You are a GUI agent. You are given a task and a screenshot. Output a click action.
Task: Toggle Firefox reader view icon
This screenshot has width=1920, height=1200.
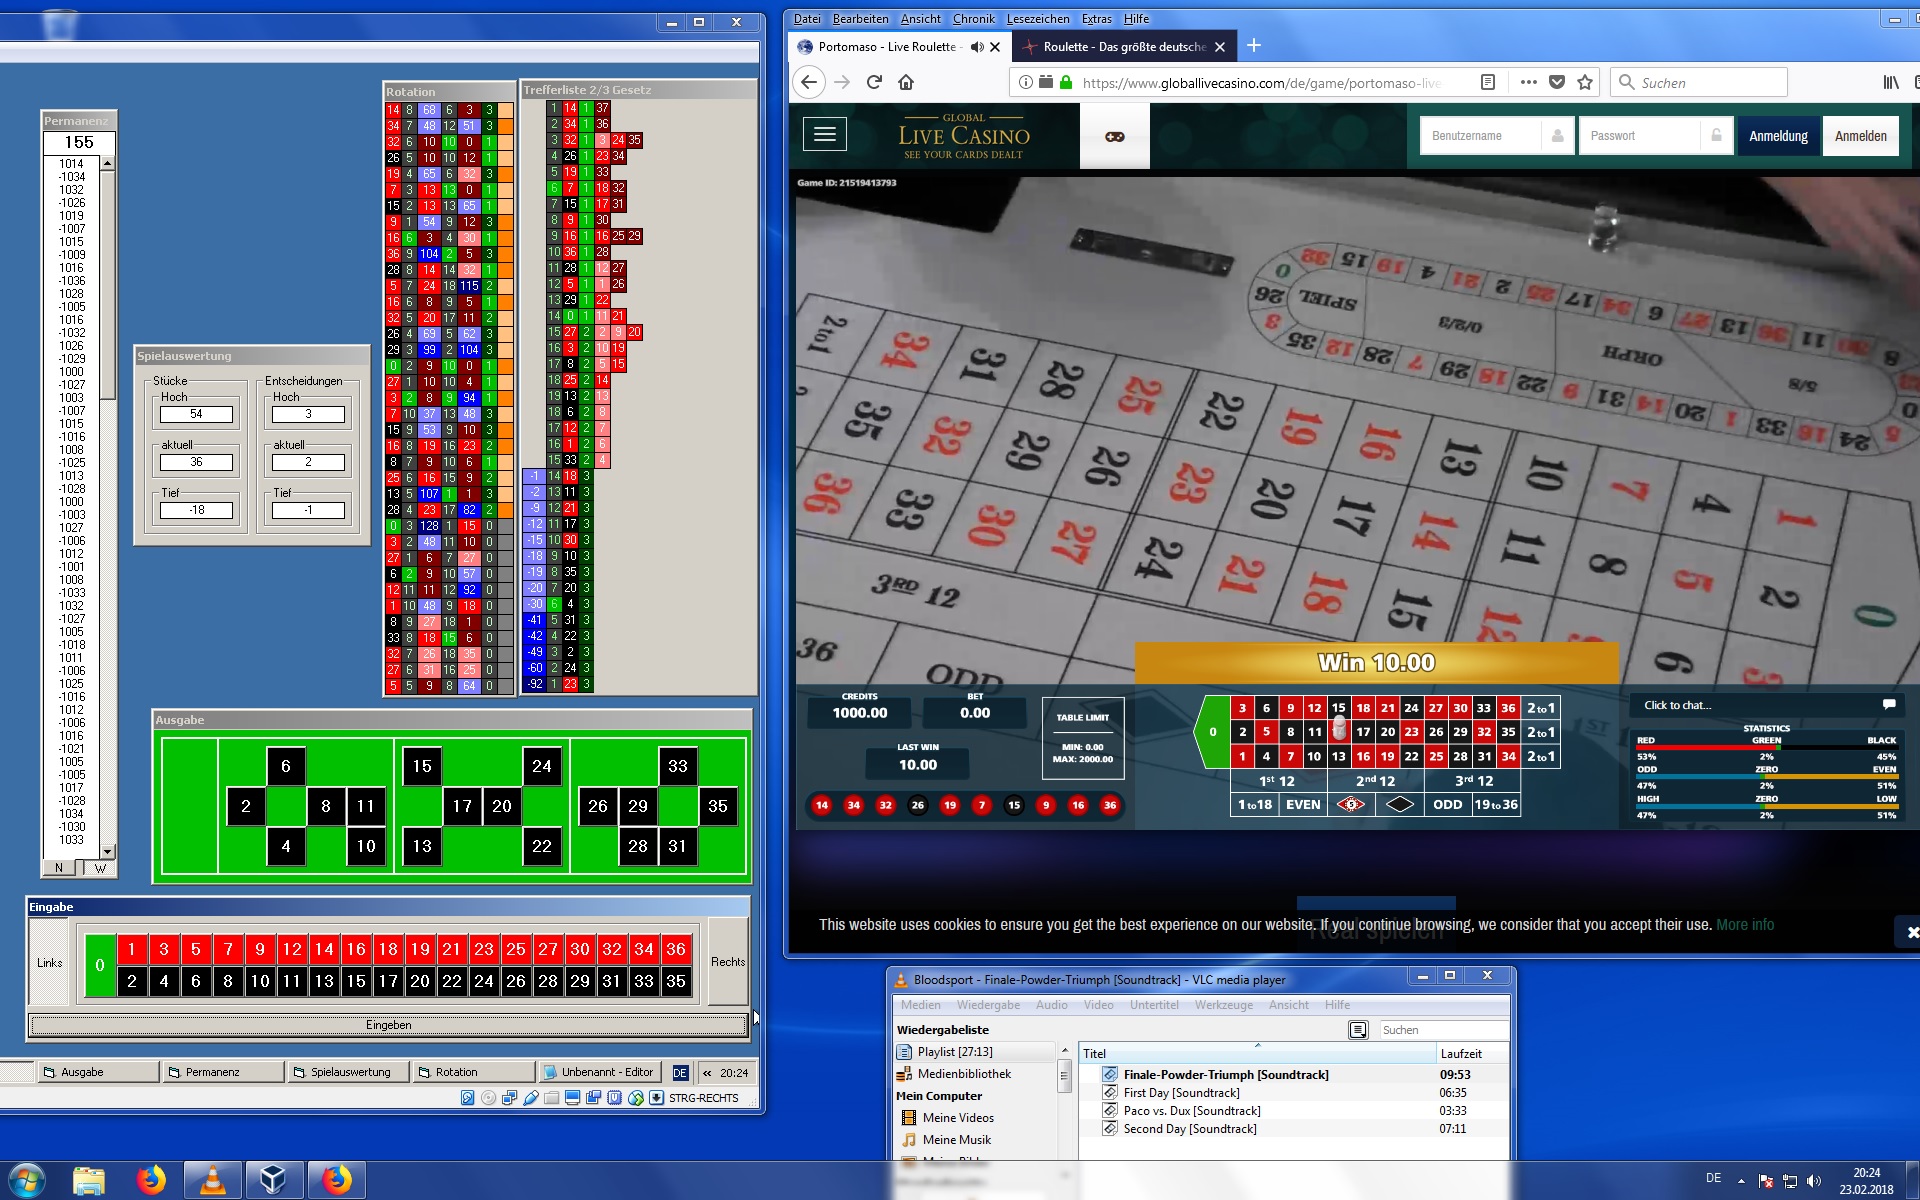click(1488, 83)
